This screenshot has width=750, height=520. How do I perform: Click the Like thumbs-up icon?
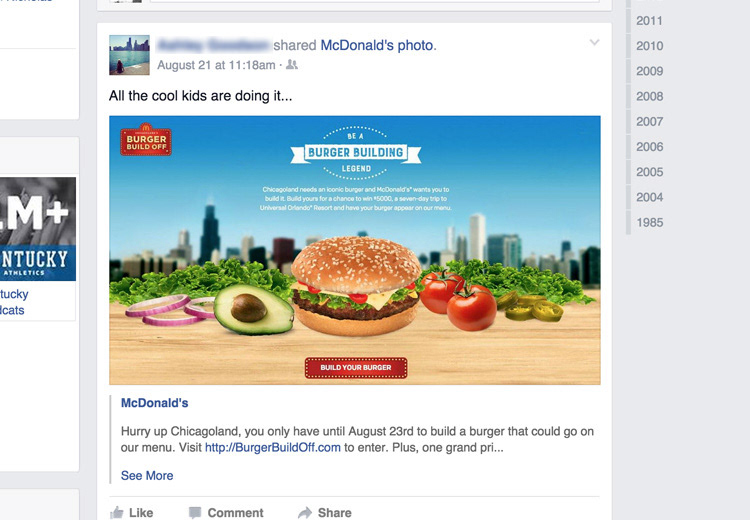click(117, 513)
